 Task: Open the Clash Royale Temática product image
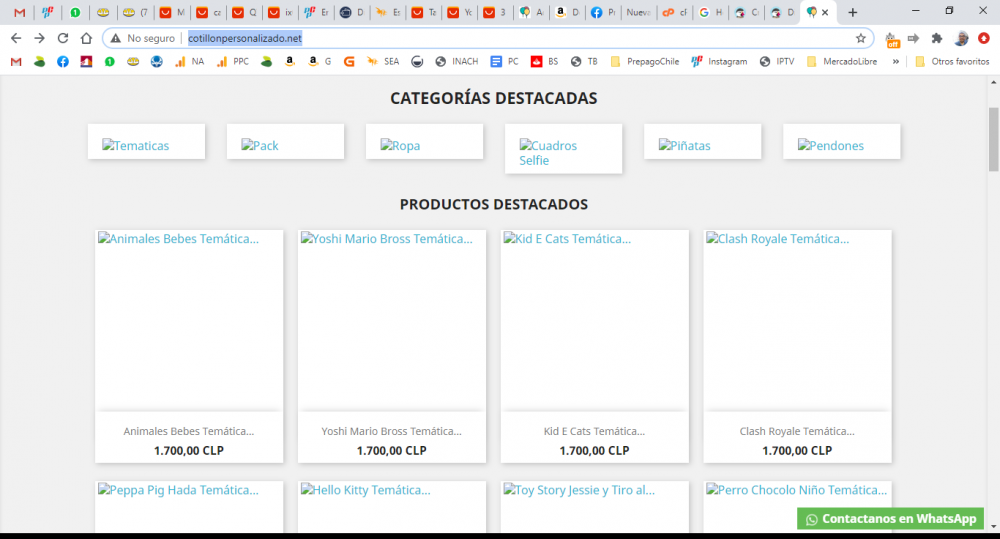coord(797,321)
